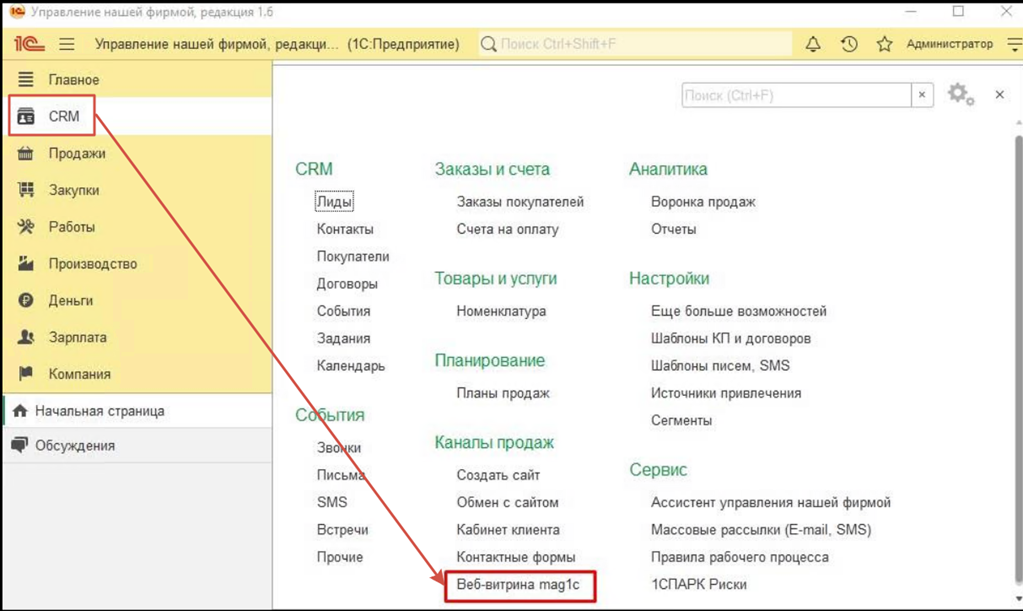The height and width of the screenshot is (611, 1023).
Task: Open Счета на оплату
Action: coord(508,229)
